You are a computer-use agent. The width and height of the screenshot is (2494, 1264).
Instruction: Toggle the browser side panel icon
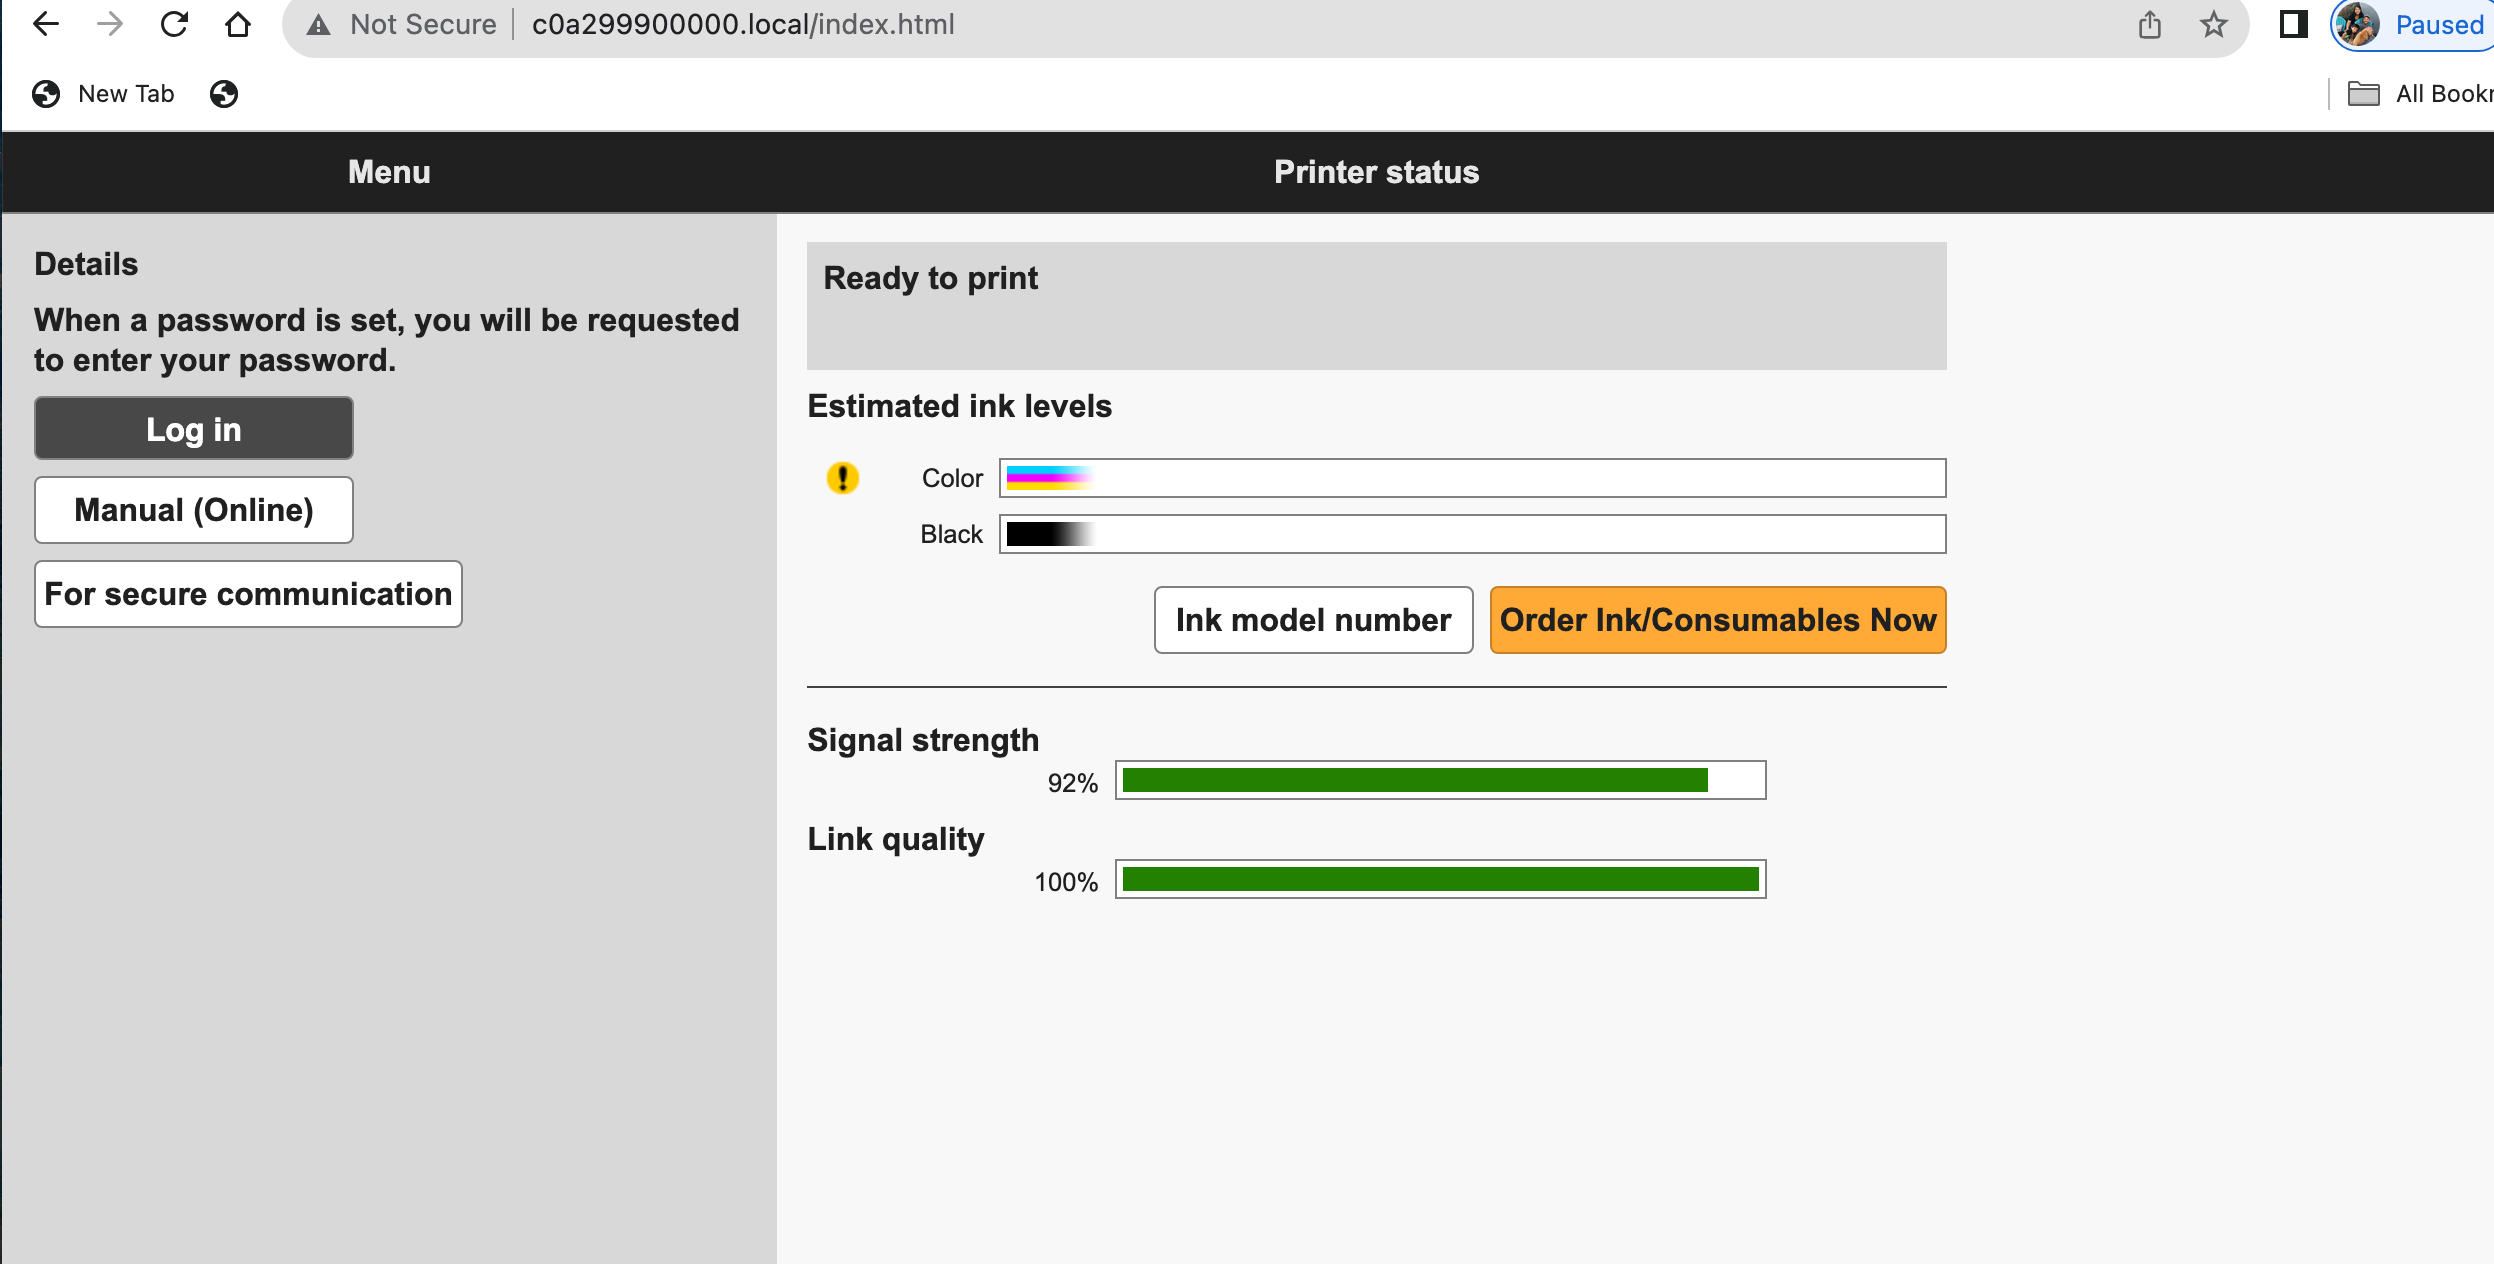[2294, 24]
